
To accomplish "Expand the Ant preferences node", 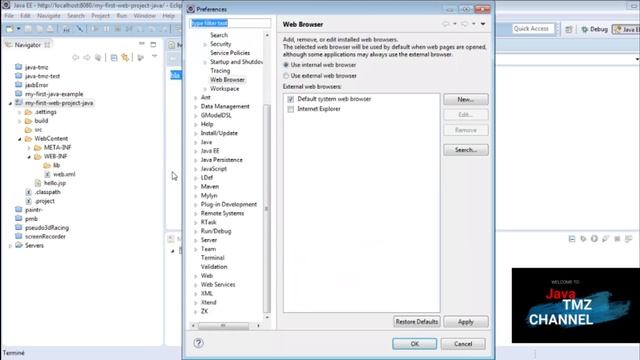I will pyautogui.click(x=196, y=98).
